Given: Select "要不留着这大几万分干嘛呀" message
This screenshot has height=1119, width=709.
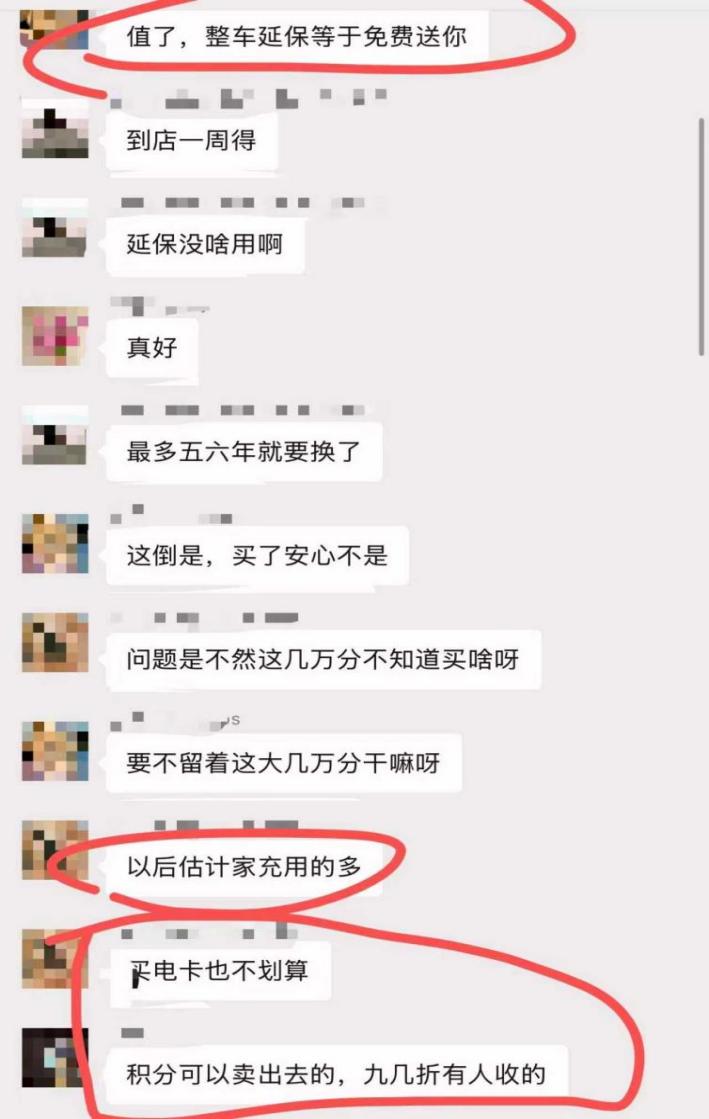Looking at the screenshot, I should (x=283, y=764).
